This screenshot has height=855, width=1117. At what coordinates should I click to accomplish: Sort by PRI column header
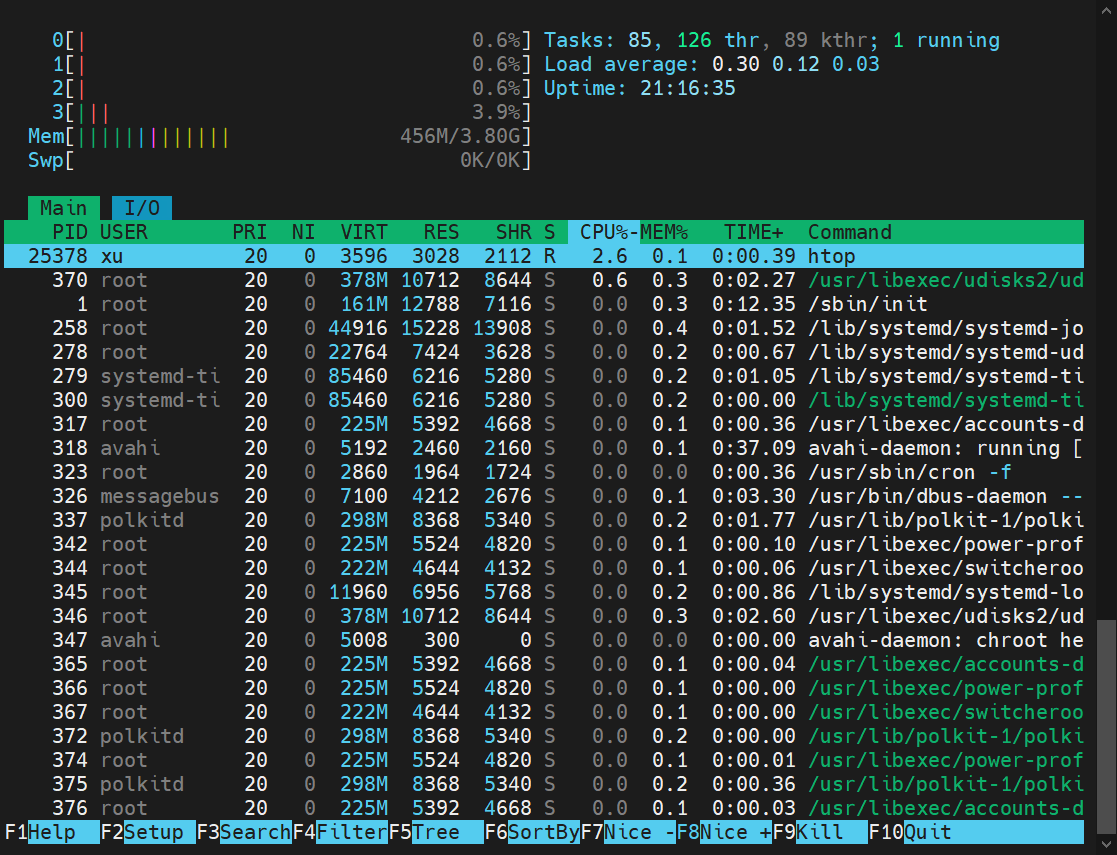click(250, 232)
